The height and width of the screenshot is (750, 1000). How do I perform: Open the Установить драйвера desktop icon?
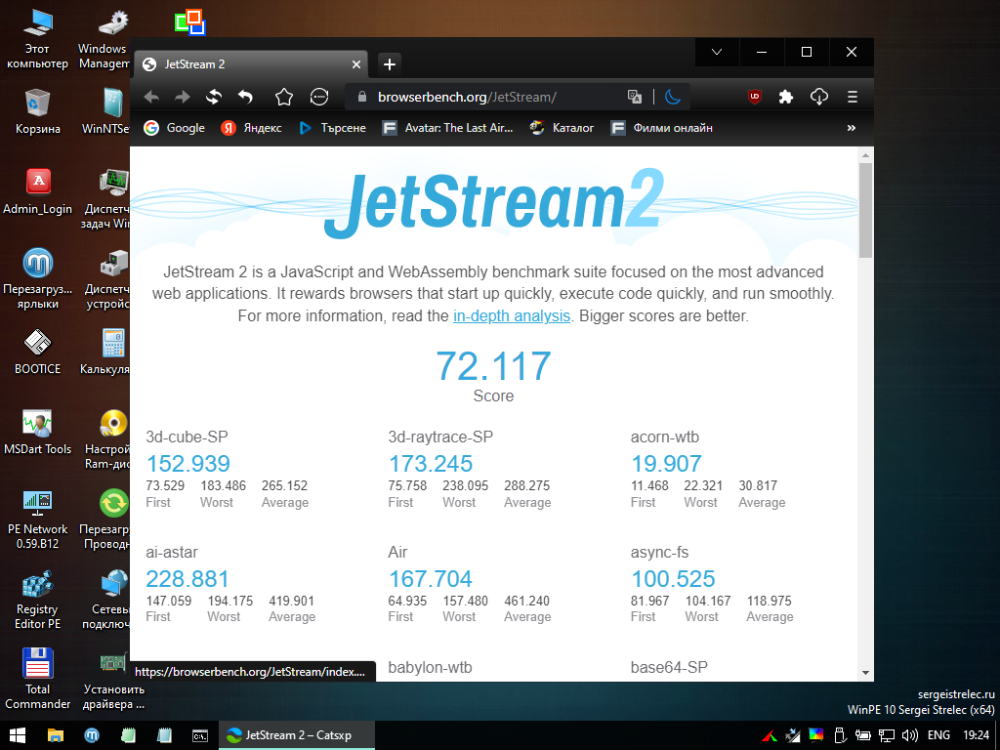pyautogui.click(x=114, y=681)
